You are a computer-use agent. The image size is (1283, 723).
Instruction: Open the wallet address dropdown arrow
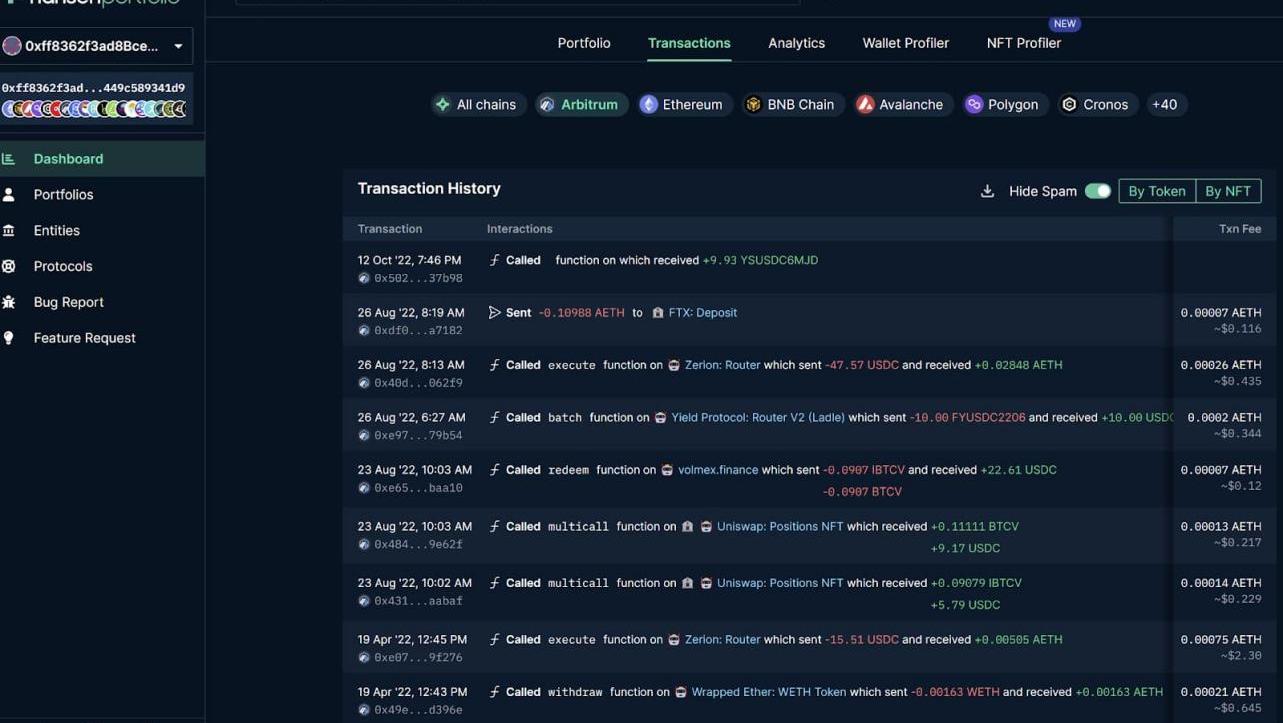[178, 46]
